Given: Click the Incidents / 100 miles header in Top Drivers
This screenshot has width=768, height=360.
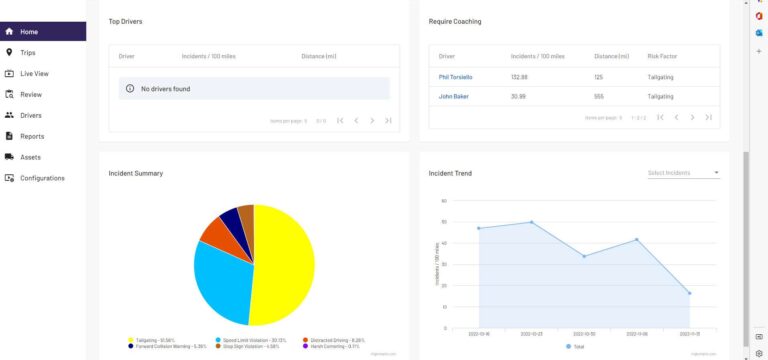Looking at the screenshot, I should coord(209,56).
